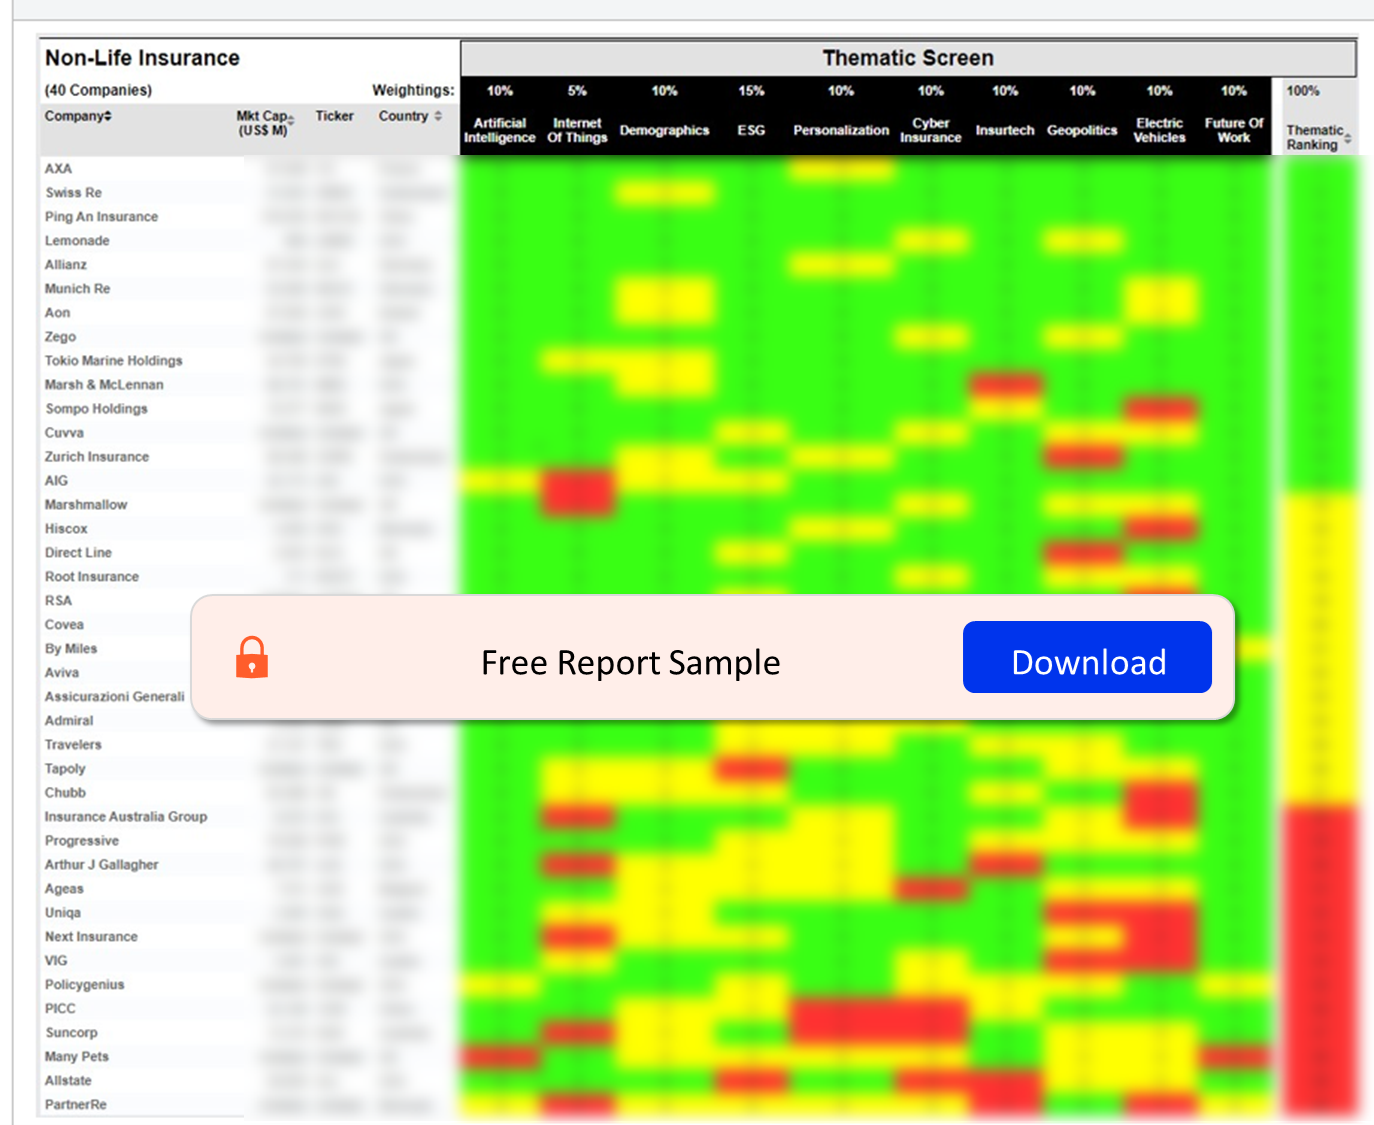Click the Artificial Intelligence column header
1374x1125 pixels.
tap(499, 130)
